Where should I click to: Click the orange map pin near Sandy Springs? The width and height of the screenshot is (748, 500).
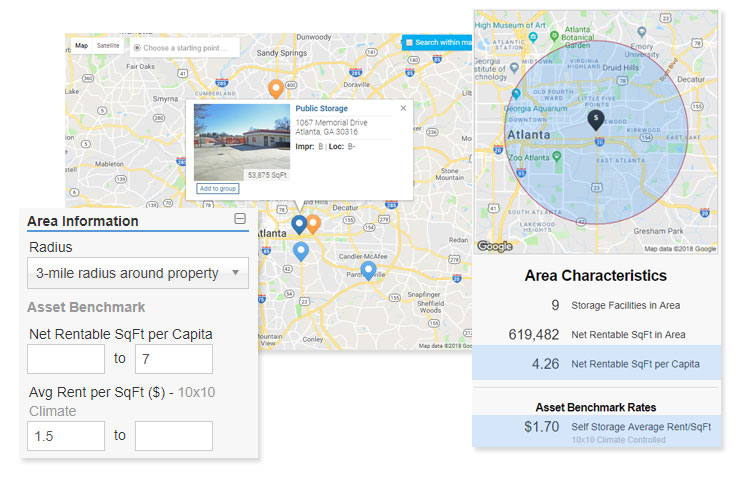276,88
